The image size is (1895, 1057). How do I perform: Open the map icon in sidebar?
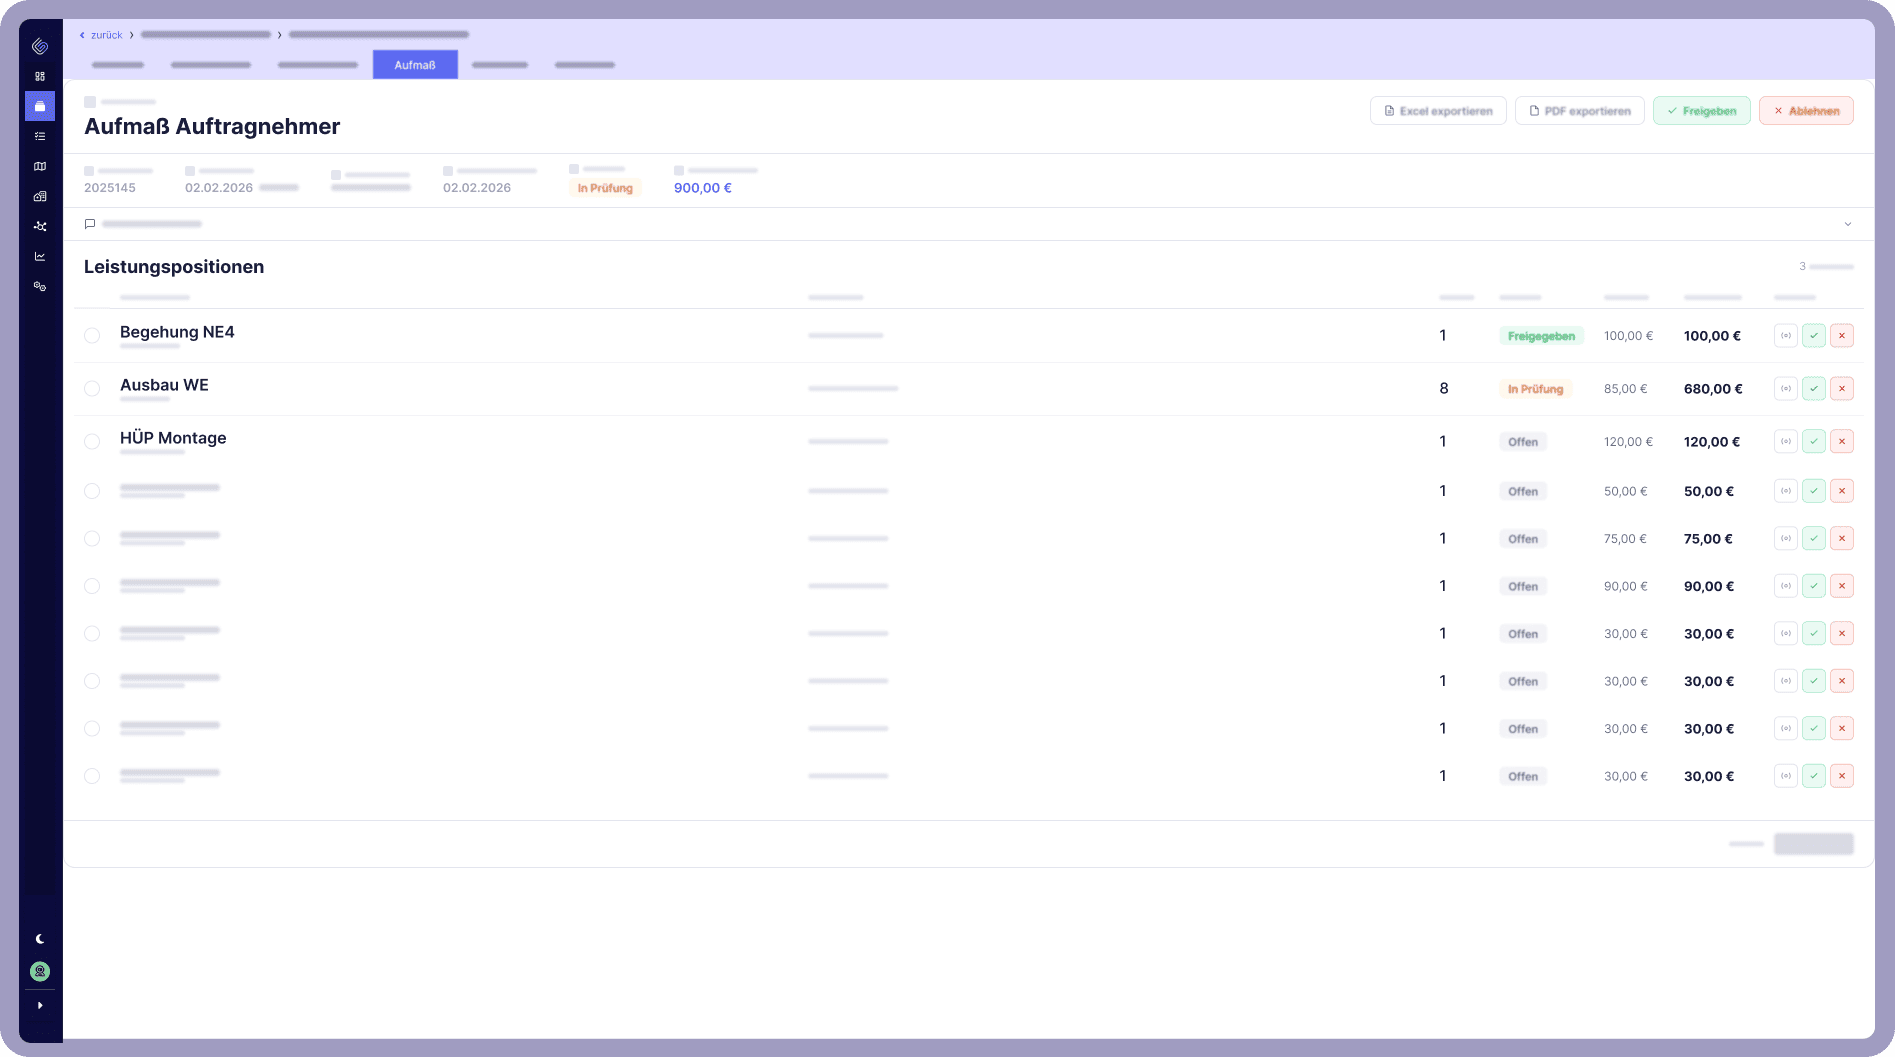pos(40,166)
